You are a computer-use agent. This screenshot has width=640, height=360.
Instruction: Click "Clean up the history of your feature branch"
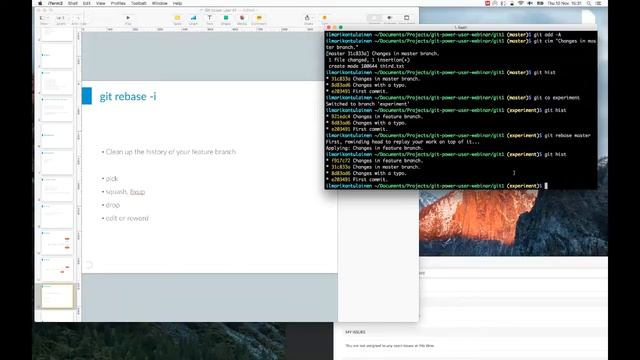(171, 152)
